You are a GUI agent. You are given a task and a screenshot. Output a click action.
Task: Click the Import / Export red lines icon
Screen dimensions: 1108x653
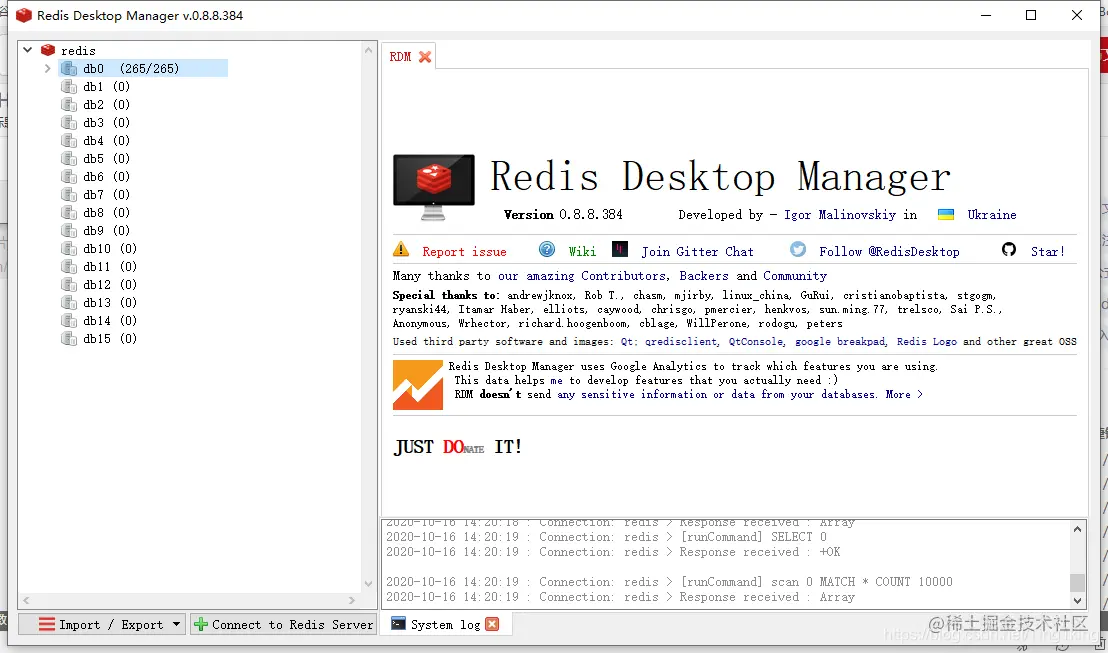47,624
